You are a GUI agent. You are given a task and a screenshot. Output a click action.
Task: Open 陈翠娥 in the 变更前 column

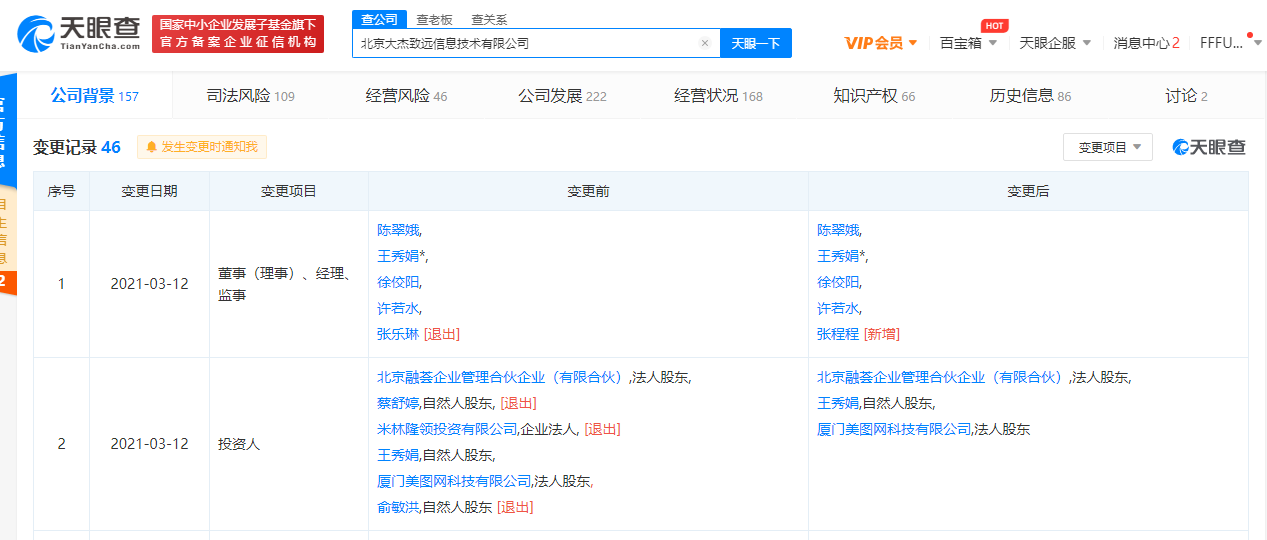pos(398,230)
